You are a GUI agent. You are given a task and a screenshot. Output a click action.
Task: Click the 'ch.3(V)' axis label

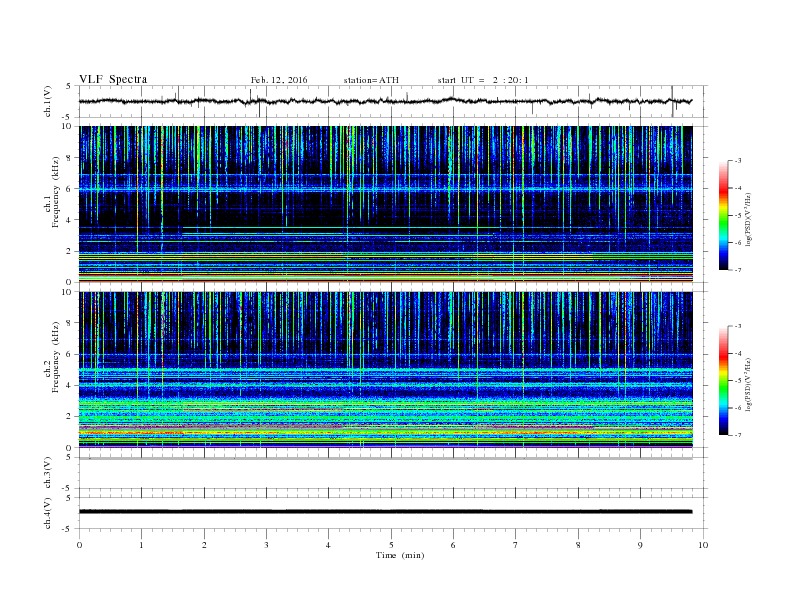point(47,473)
